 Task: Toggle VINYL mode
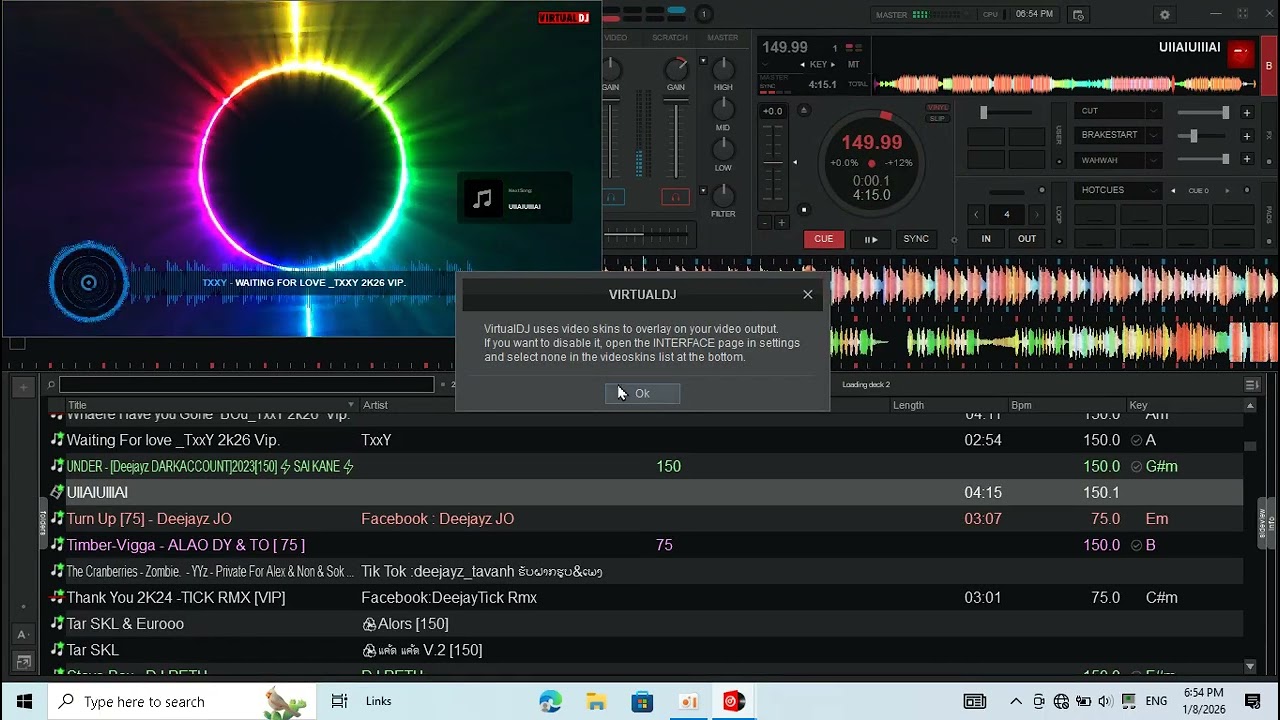pos(937,107)
